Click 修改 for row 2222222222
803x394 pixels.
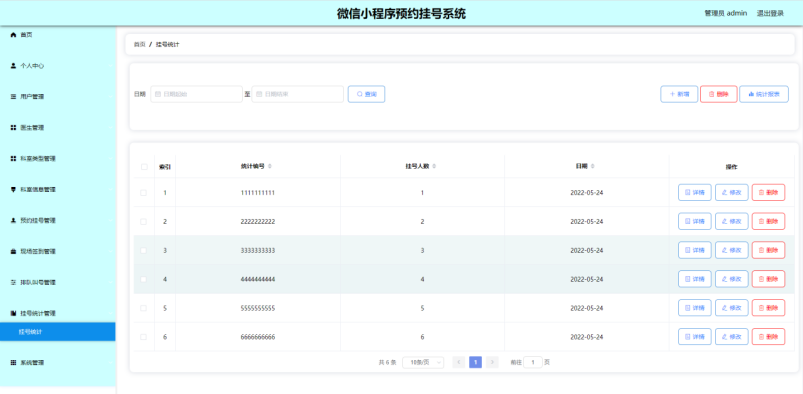click(731, 221)
